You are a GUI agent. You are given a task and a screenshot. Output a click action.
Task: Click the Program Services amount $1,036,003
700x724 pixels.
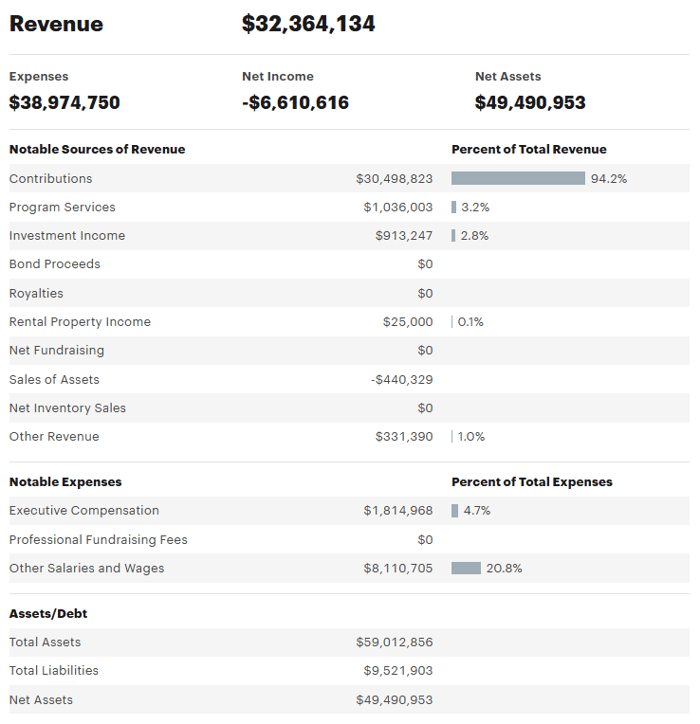coord(398,207)
